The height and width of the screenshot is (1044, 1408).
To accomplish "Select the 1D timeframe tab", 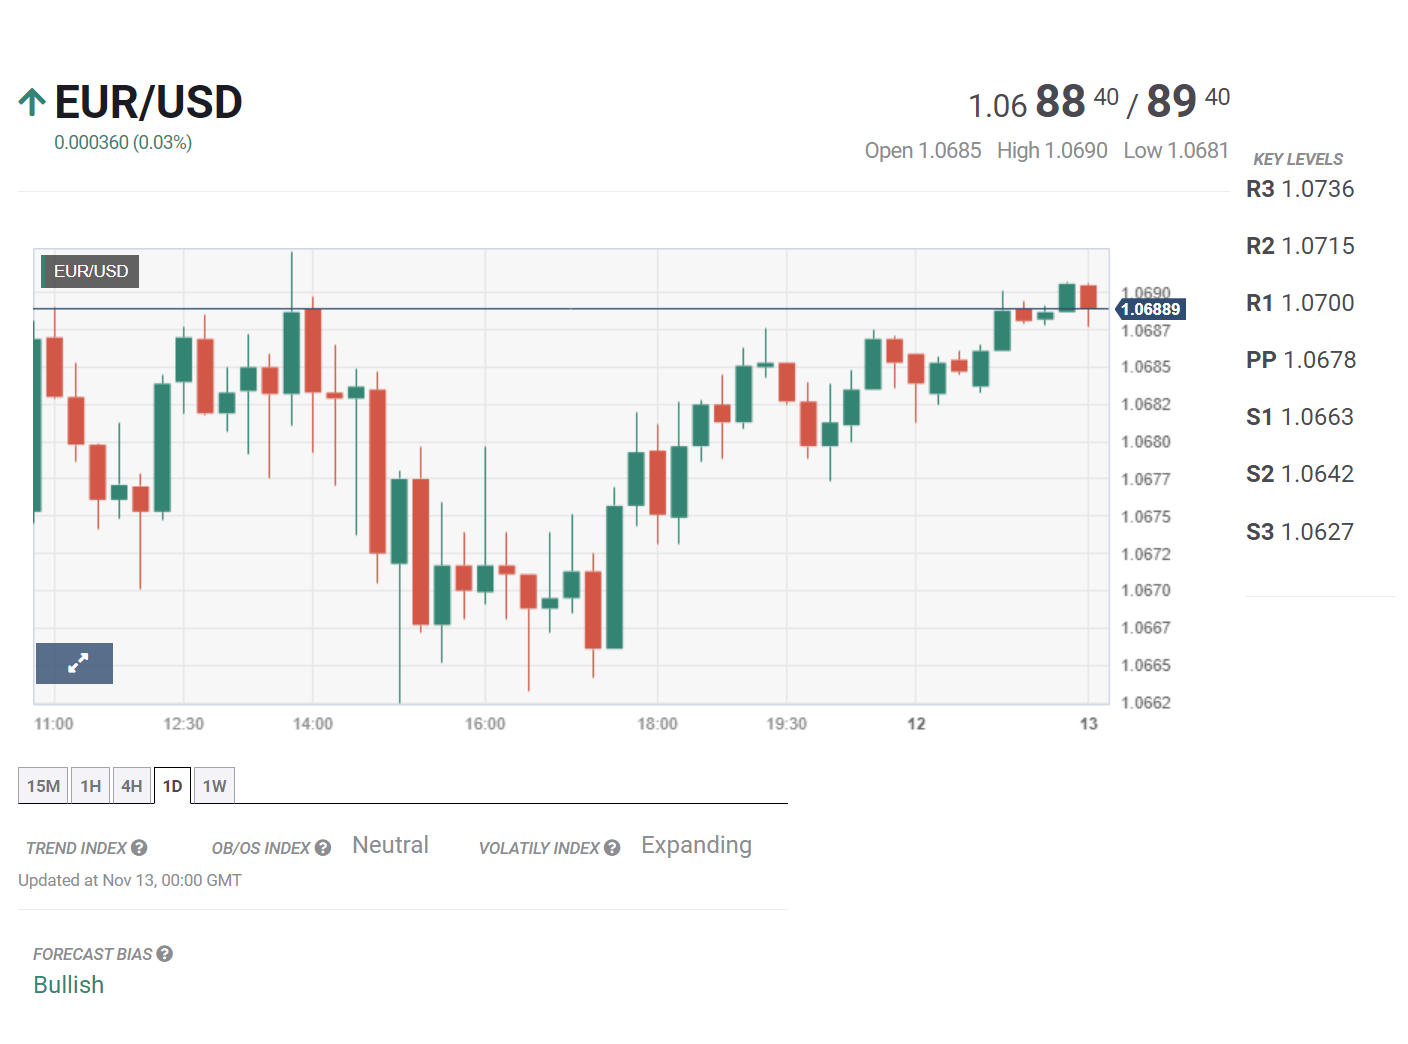I will [172, 786].
